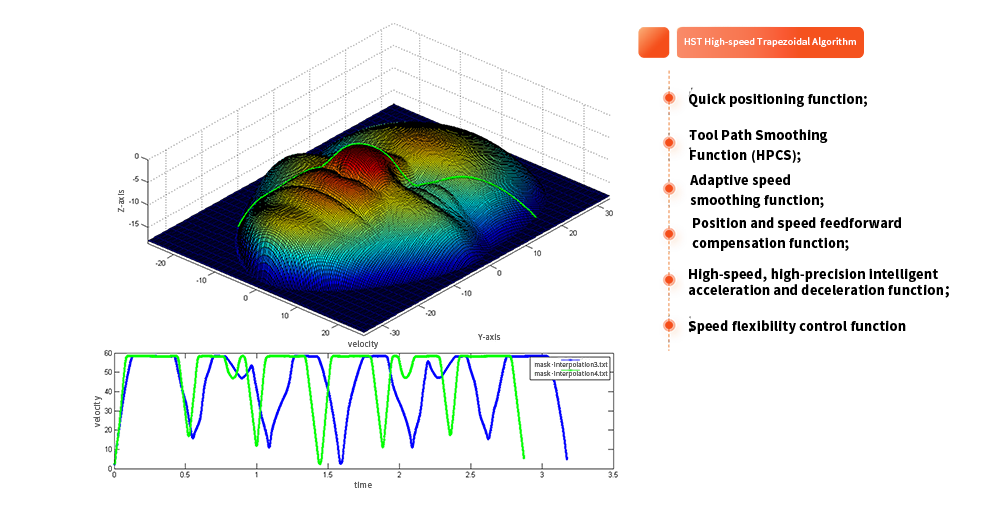Click the bullet beside Speed flexibility control
Viewport: 1000px width, 510px height.
point(673,328)
